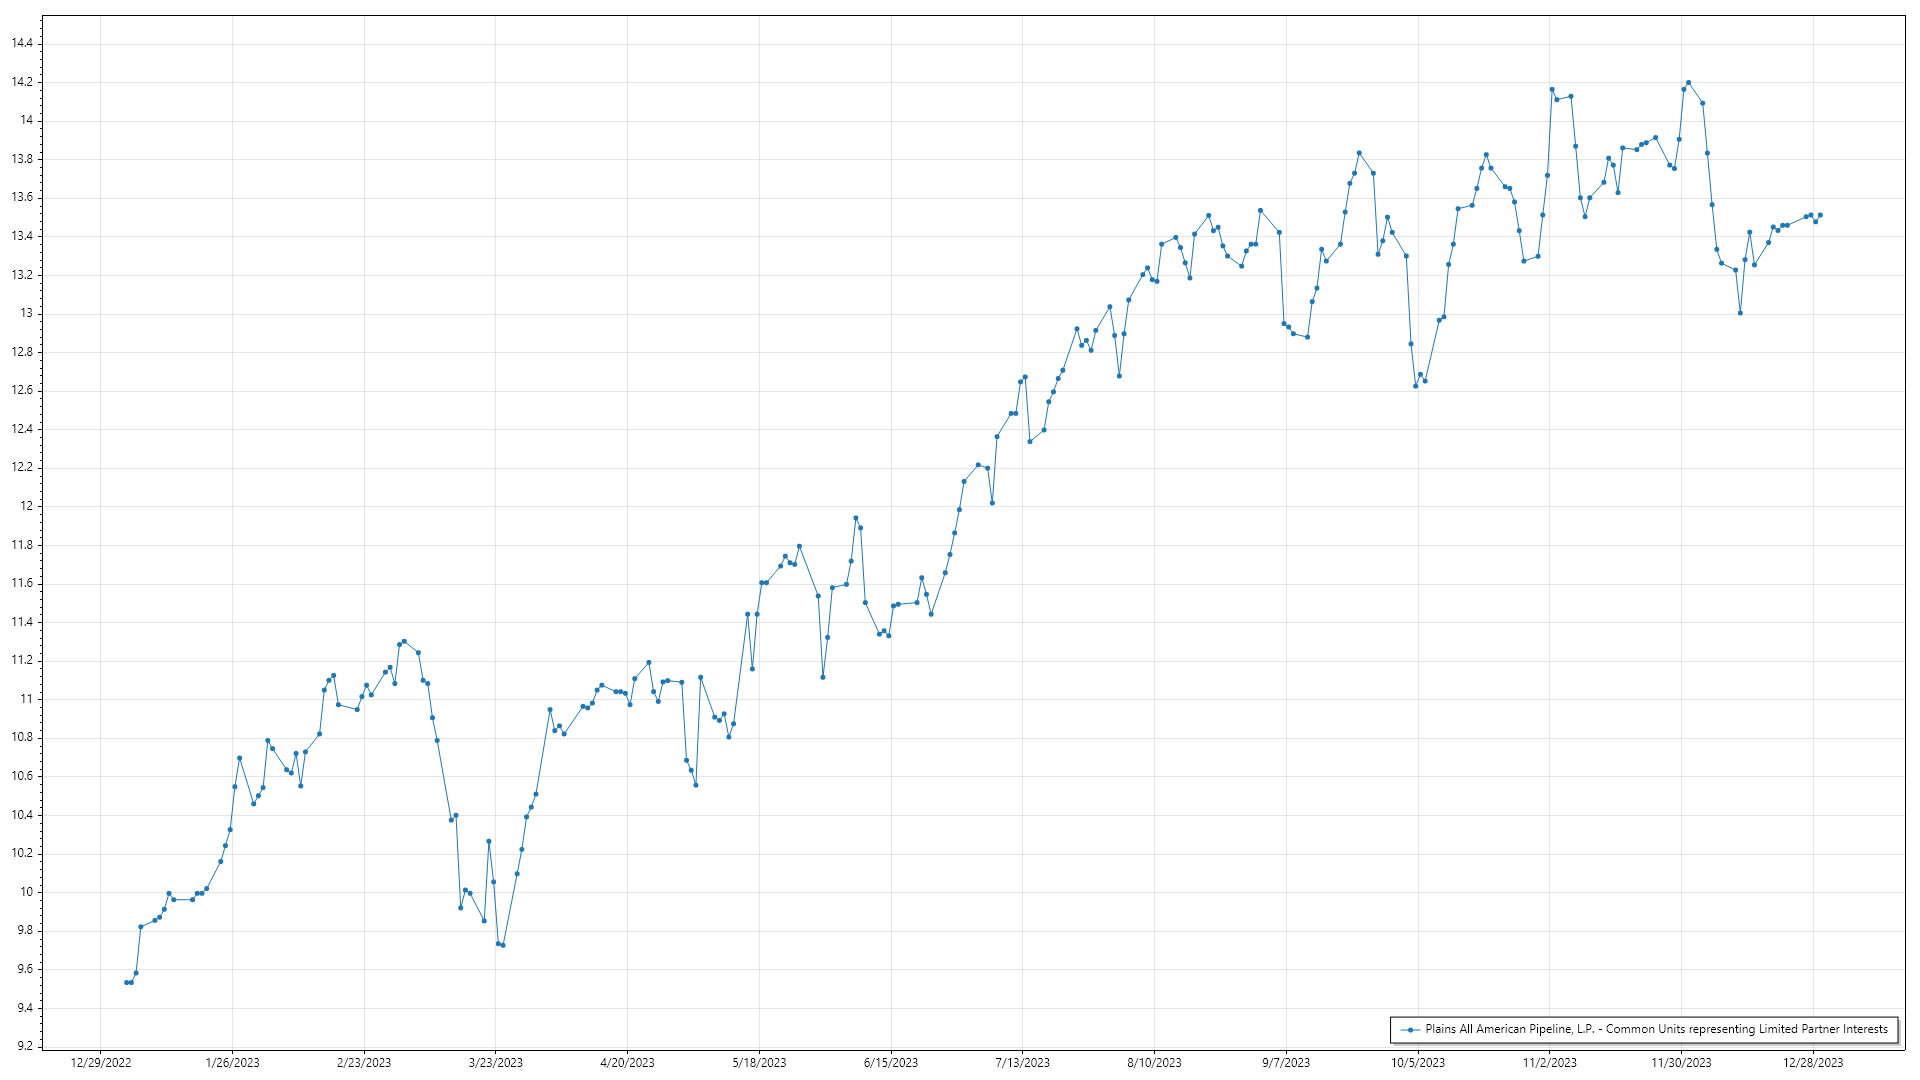Click the 11/30/2023 x-axis date label

pyautogui.click(x=1681, y=1063)
